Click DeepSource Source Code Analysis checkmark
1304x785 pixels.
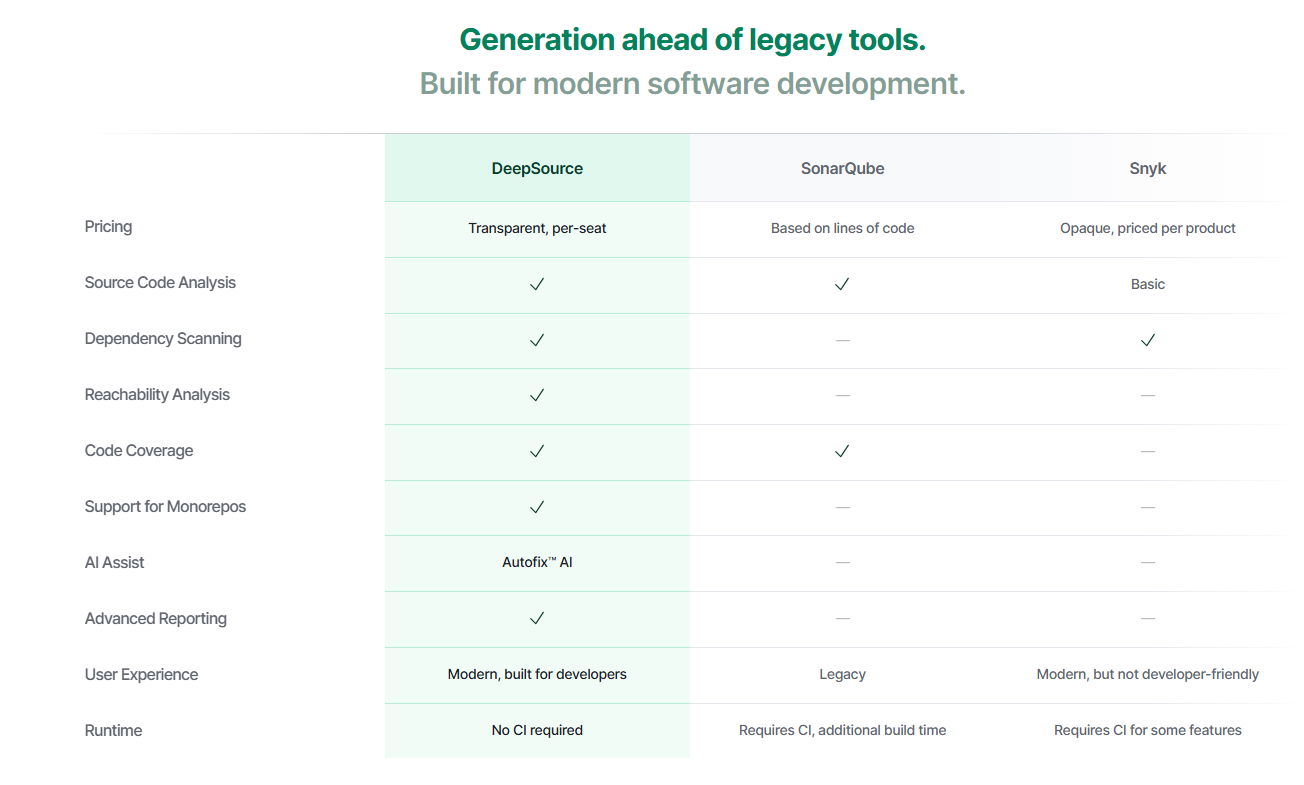pyautogui.click(x=537, y=284)
